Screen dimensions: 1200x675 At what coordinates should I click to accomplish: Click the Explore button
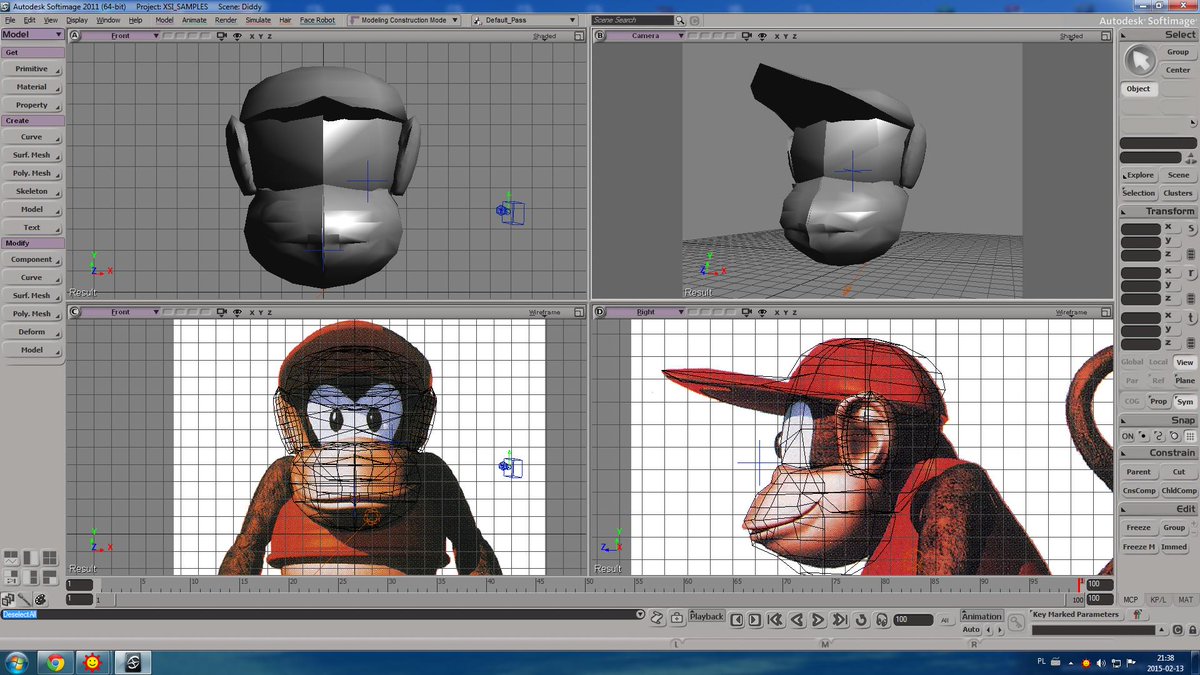(1139, 175)
